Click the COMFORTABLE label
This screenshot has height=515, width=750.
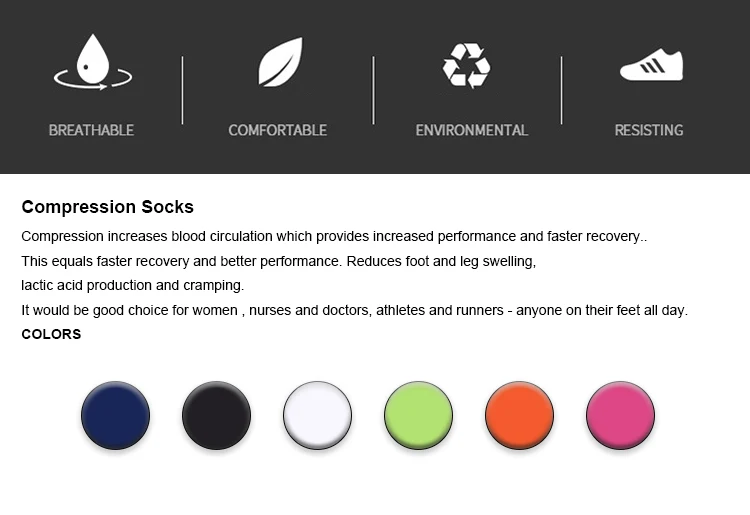coord(277,130)
